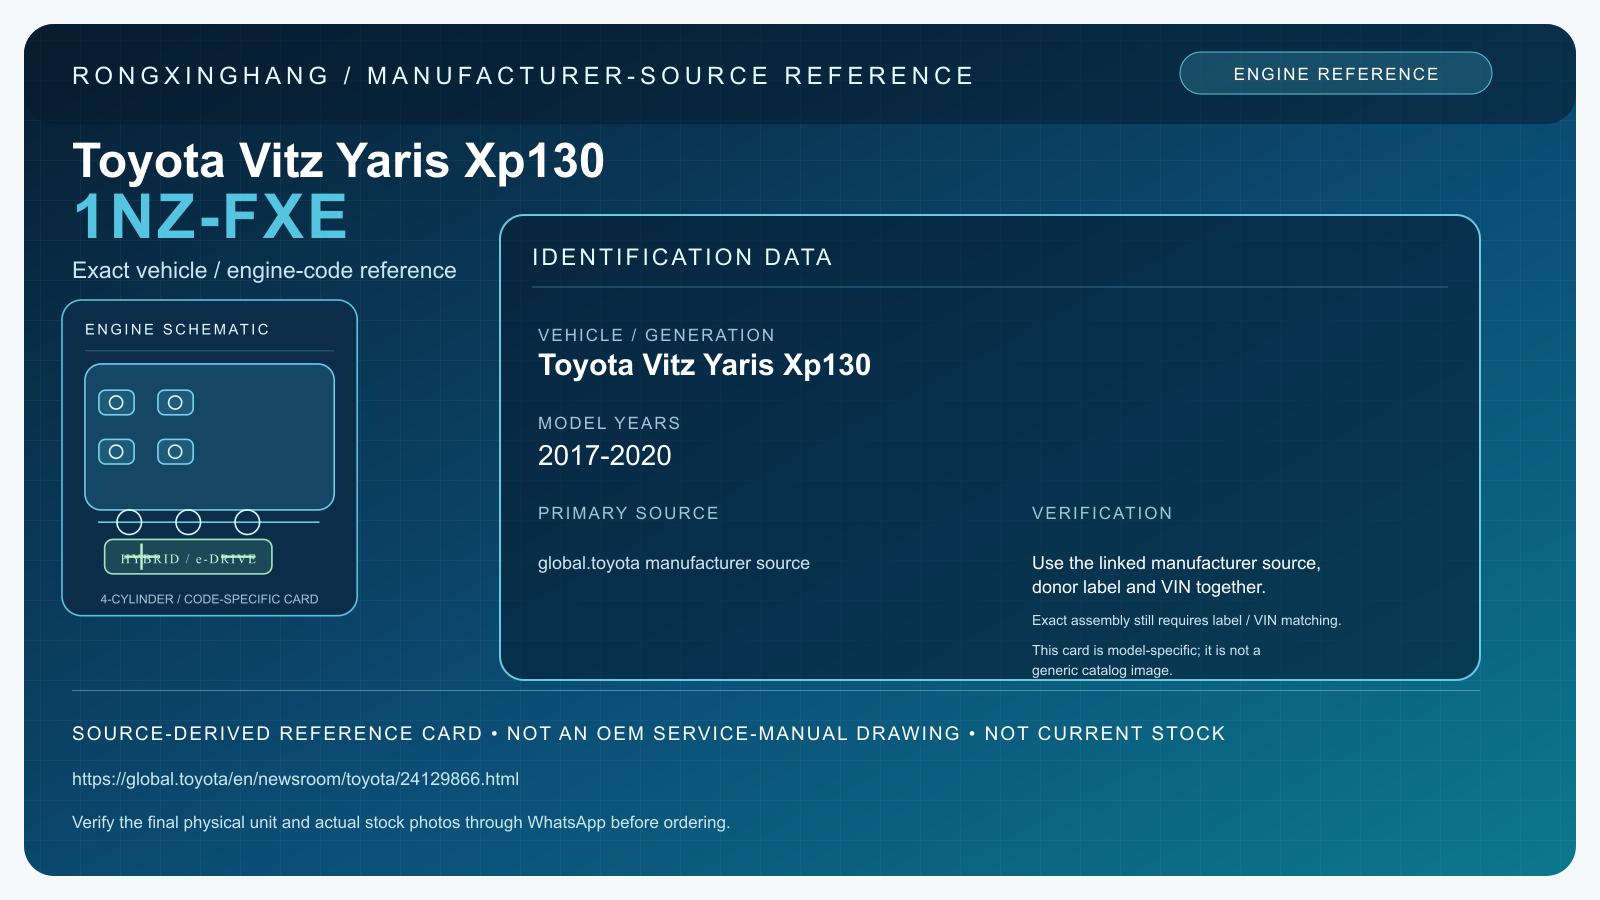Select the PRIMARY SOURCE label
This screenshot has width=1600, height=900.
click(x=628, y=513)
